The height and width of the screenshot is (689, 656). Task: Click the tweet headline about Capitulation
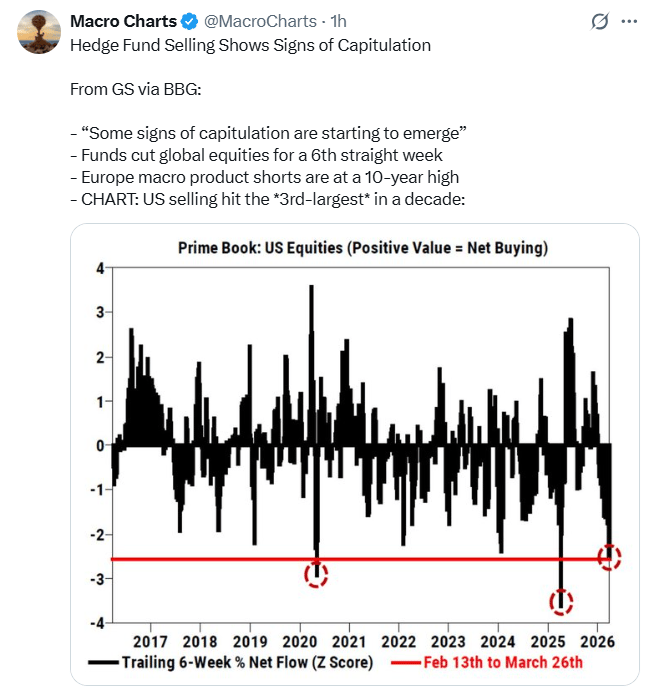250,45
